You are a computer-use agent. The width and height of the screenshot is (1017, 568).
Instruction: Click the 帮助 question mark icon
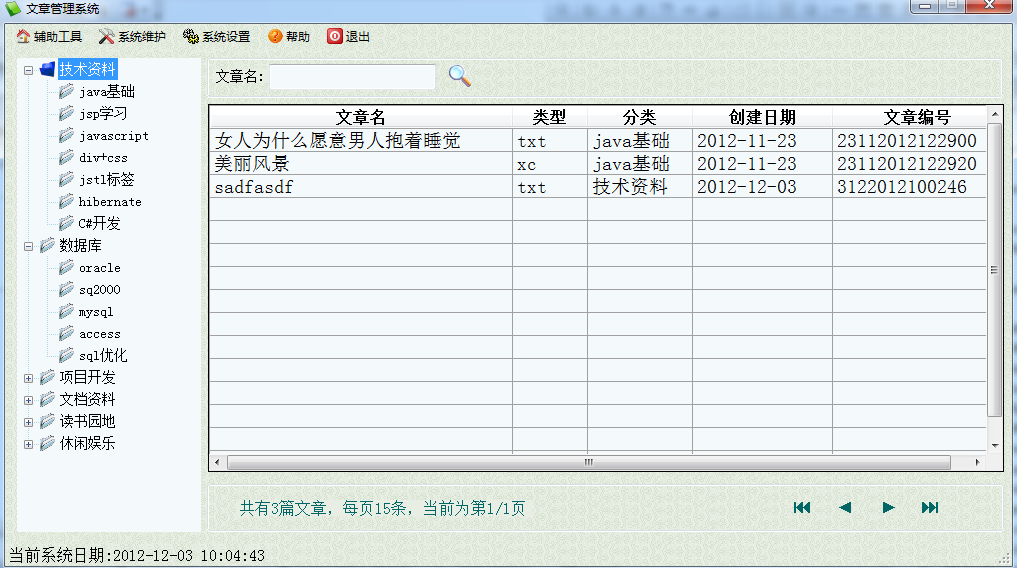275,36
